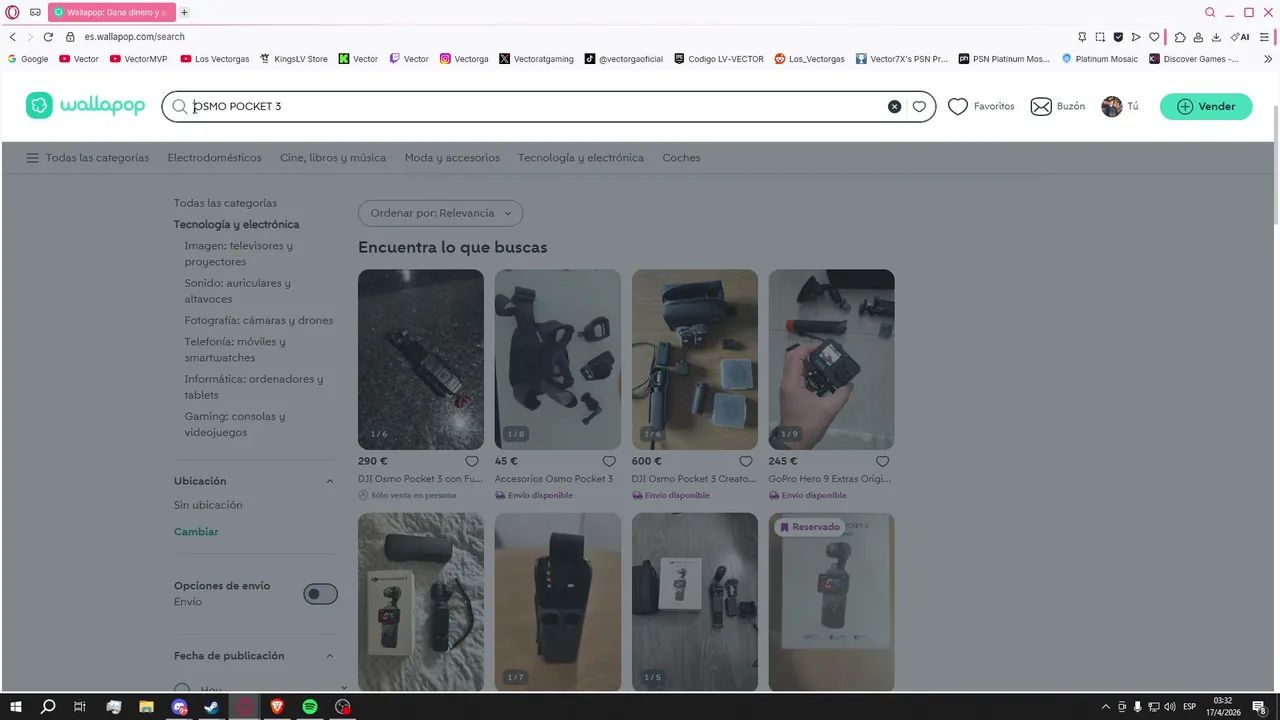This screenshot has height=720, width=1280.
Task: Select Gaming: consolas y videojuegos subcategory
Action: (235, 424)
